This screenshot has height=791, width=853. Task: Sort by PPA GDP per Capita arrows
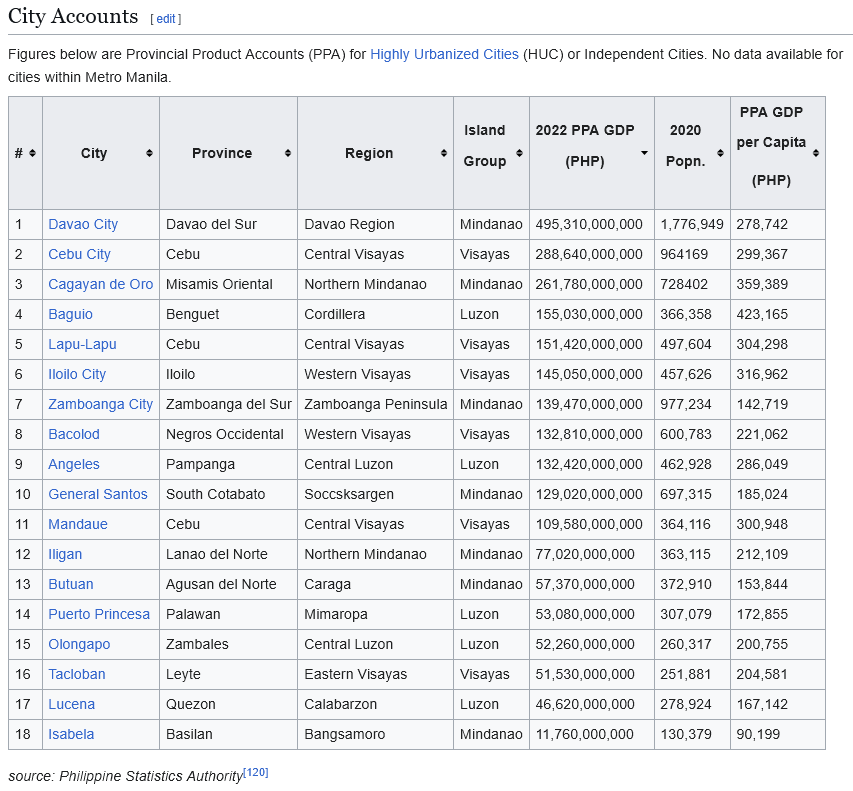[815, 153]
